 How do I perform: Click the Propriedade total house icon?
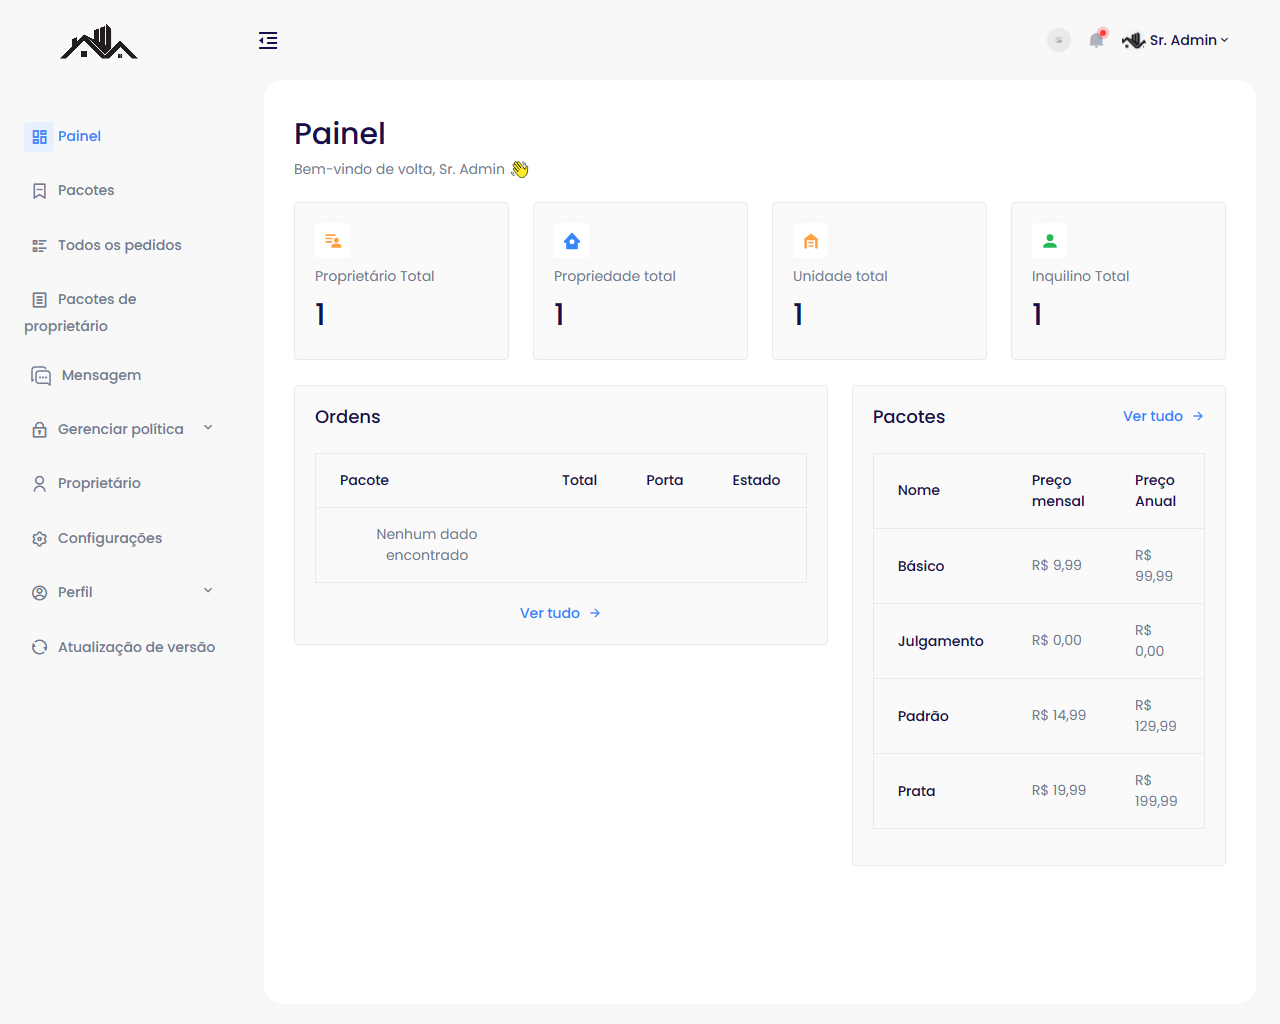click(x=572, y=241)
